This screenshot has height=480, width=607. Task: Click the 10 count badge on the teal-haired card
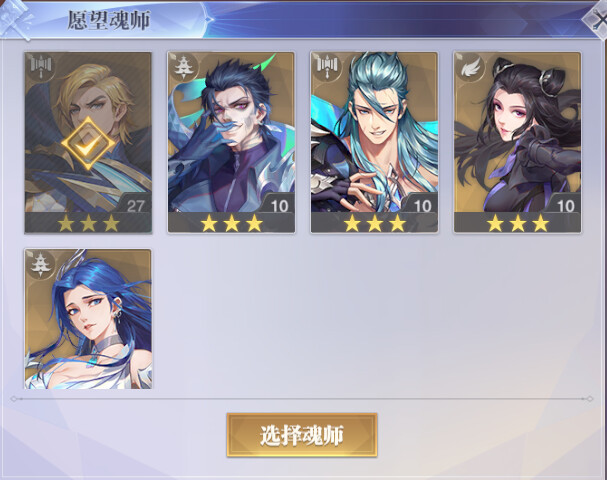[x=422, y=206]
